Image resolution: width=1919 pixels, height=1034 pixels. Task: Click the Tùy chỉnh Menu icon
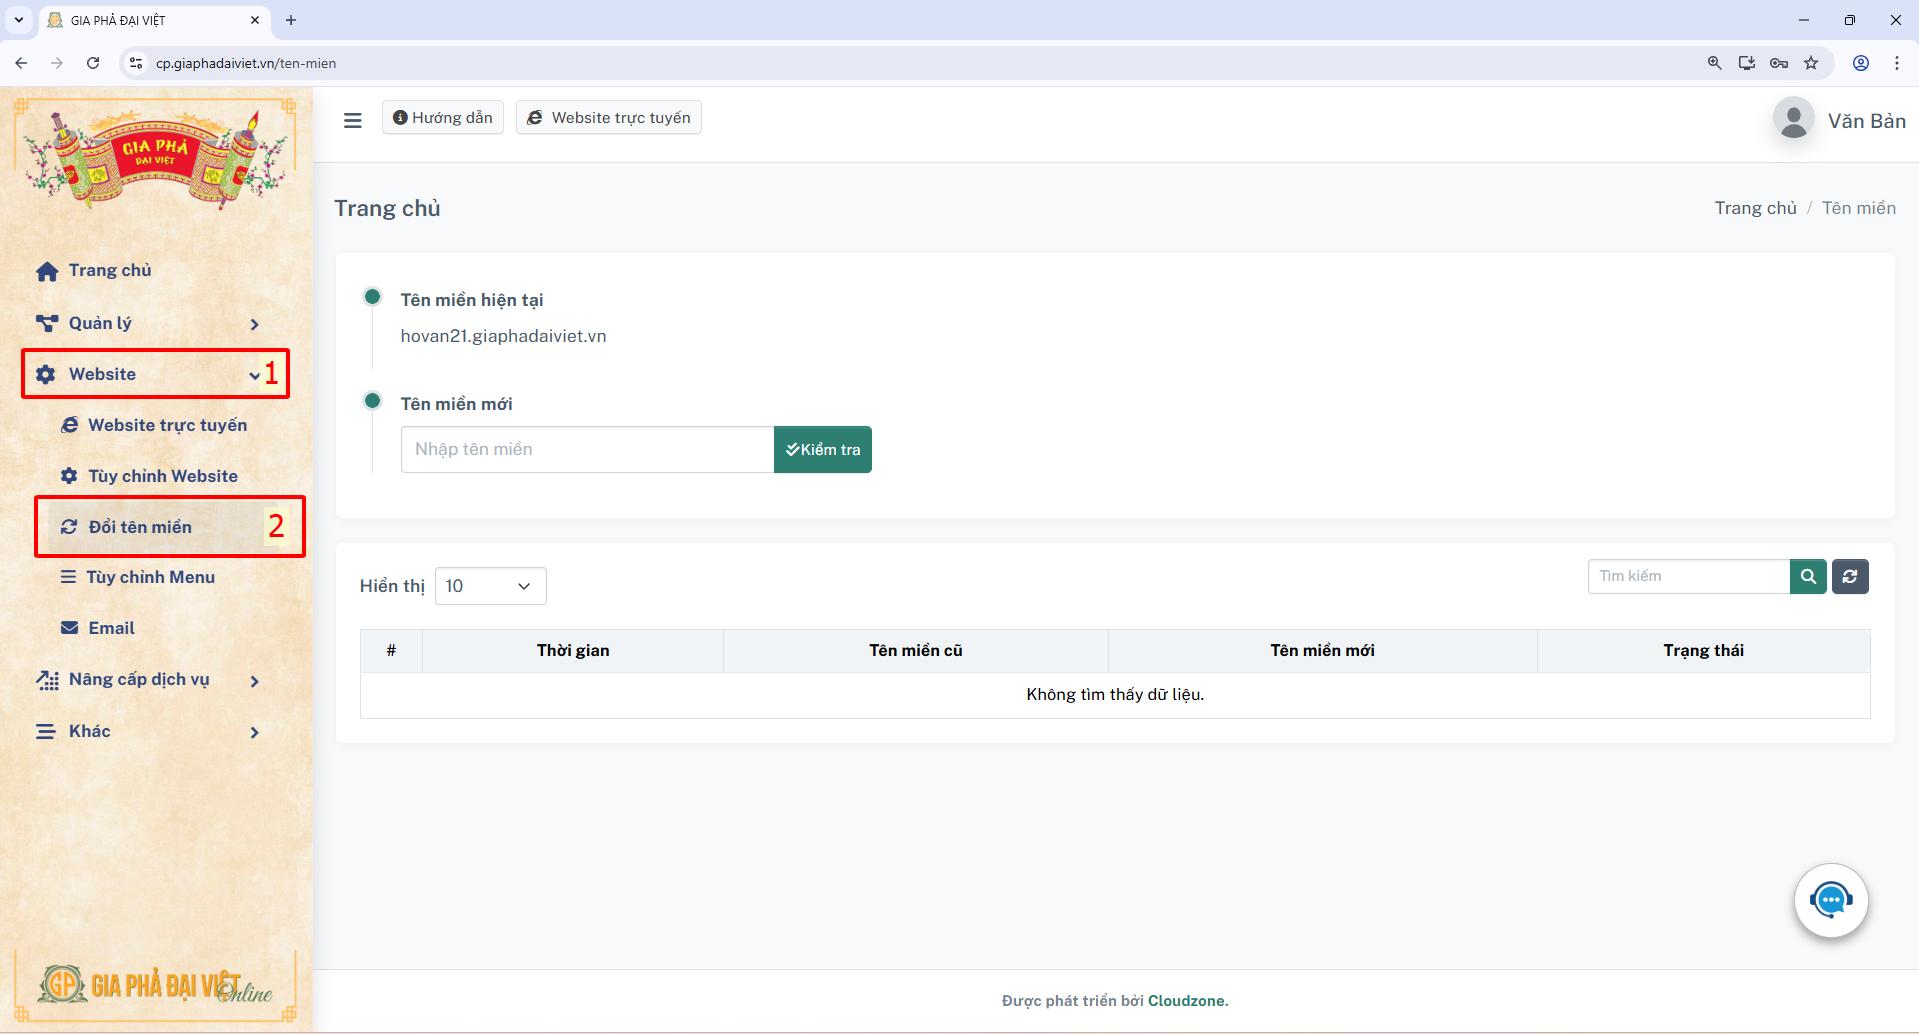tap(68, 577)
